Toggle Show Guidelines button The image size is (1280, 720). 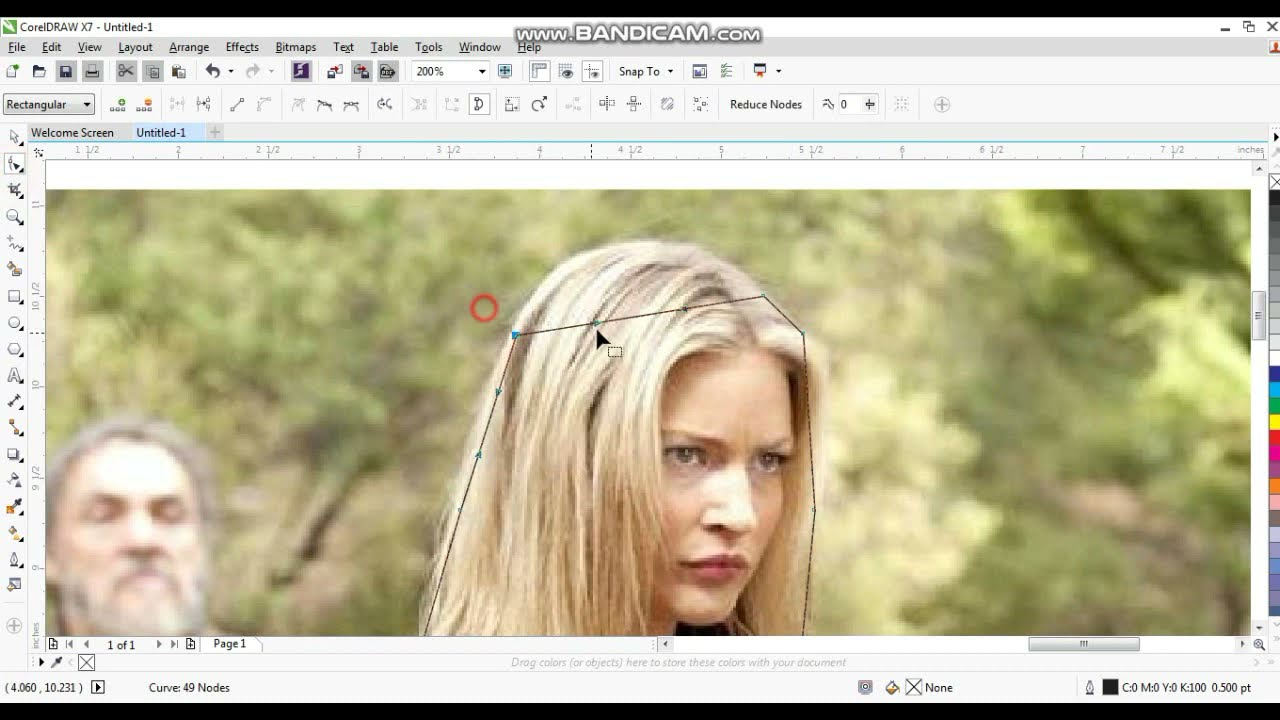click(592, 71)
